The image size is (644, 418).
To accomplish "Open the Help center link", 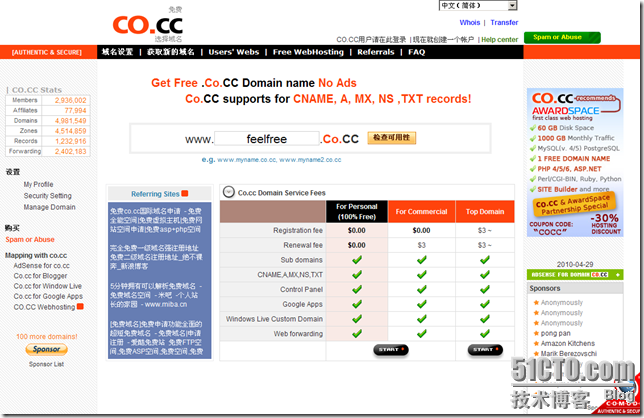I will tap(499, 40).
